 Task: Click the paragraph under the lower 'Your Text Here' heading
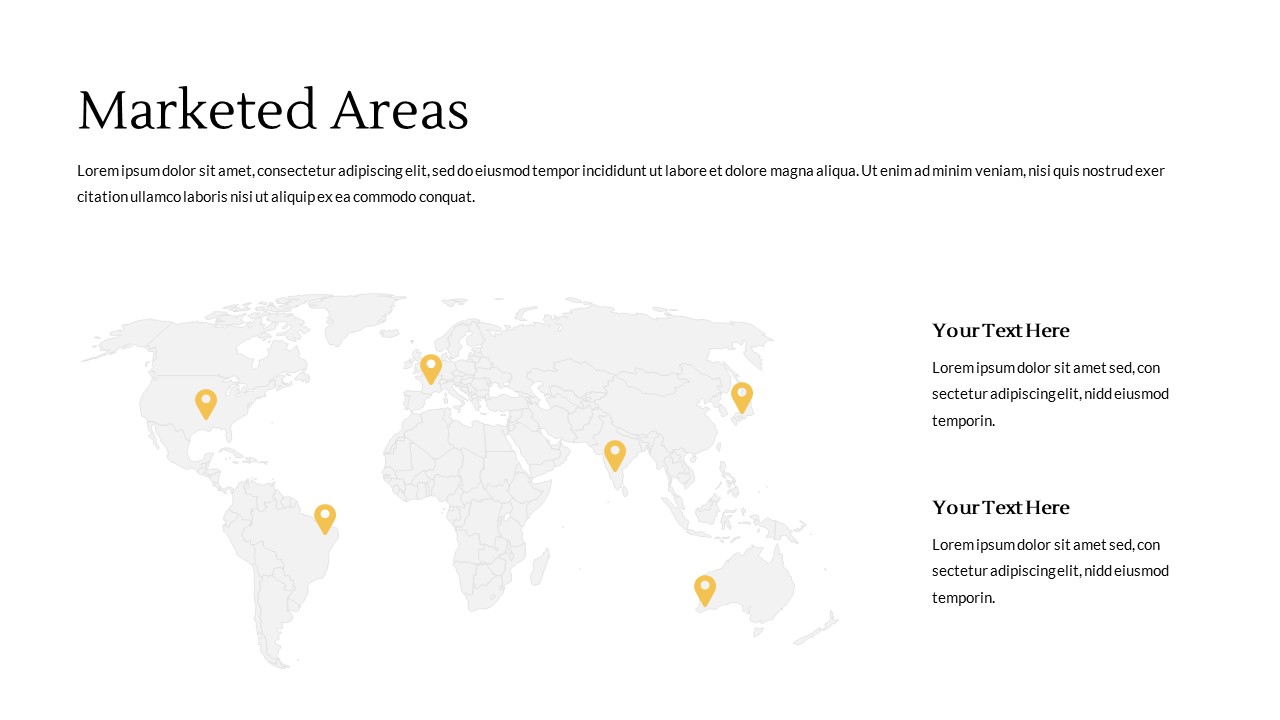[1050, 571]
